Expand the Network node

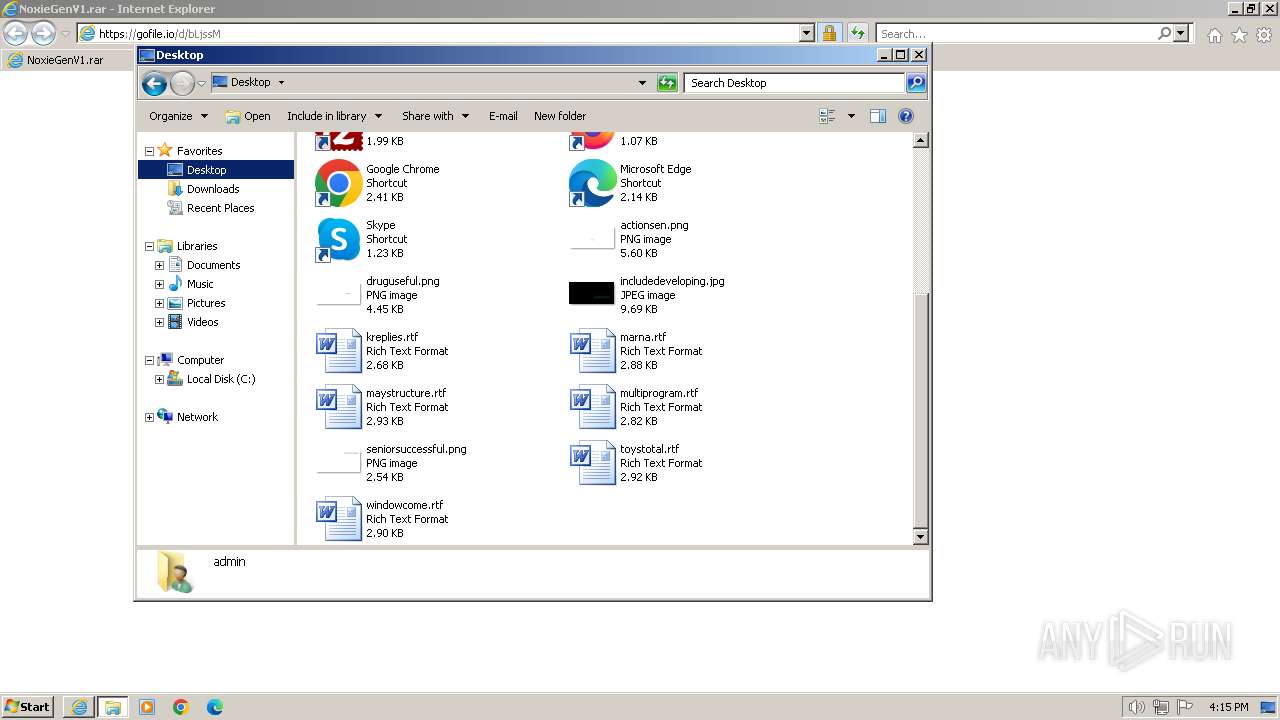tap(150, 418)
